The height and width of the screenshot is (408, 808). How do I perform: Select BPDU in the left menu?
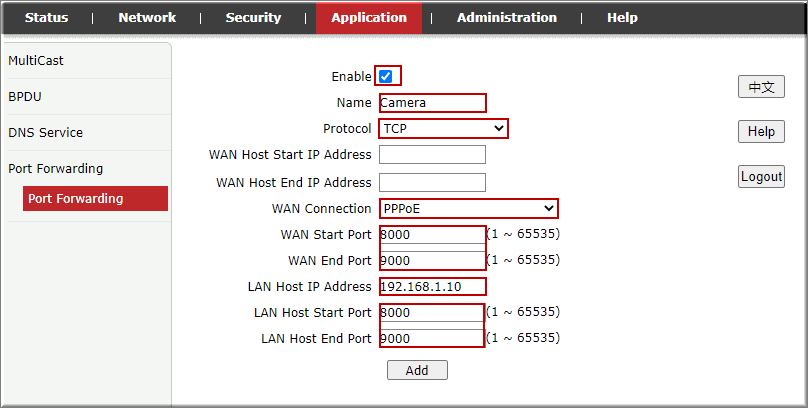[x=25, y=97]
